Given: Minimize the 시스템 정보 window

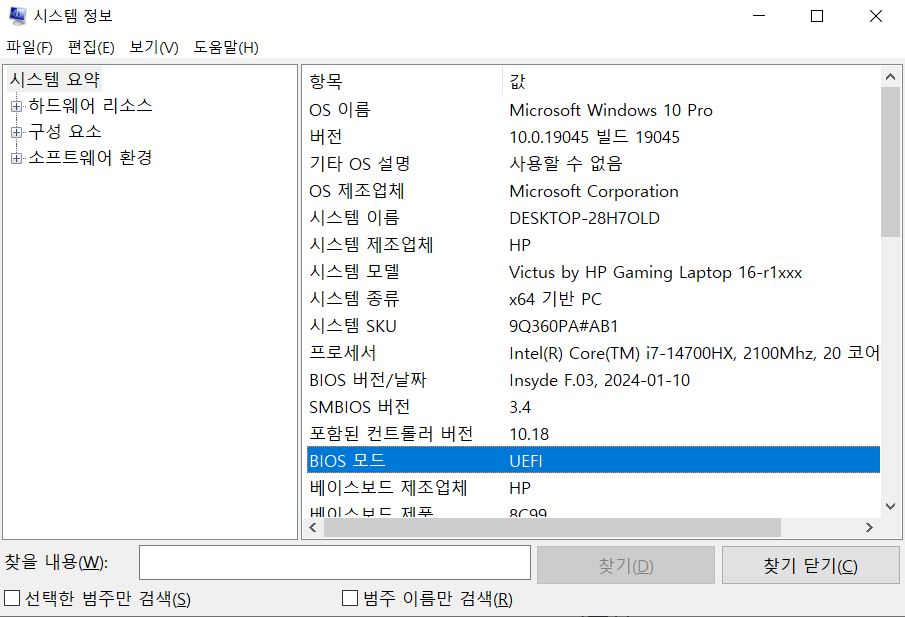Looking at the screenshot, I should click(759, 16).
